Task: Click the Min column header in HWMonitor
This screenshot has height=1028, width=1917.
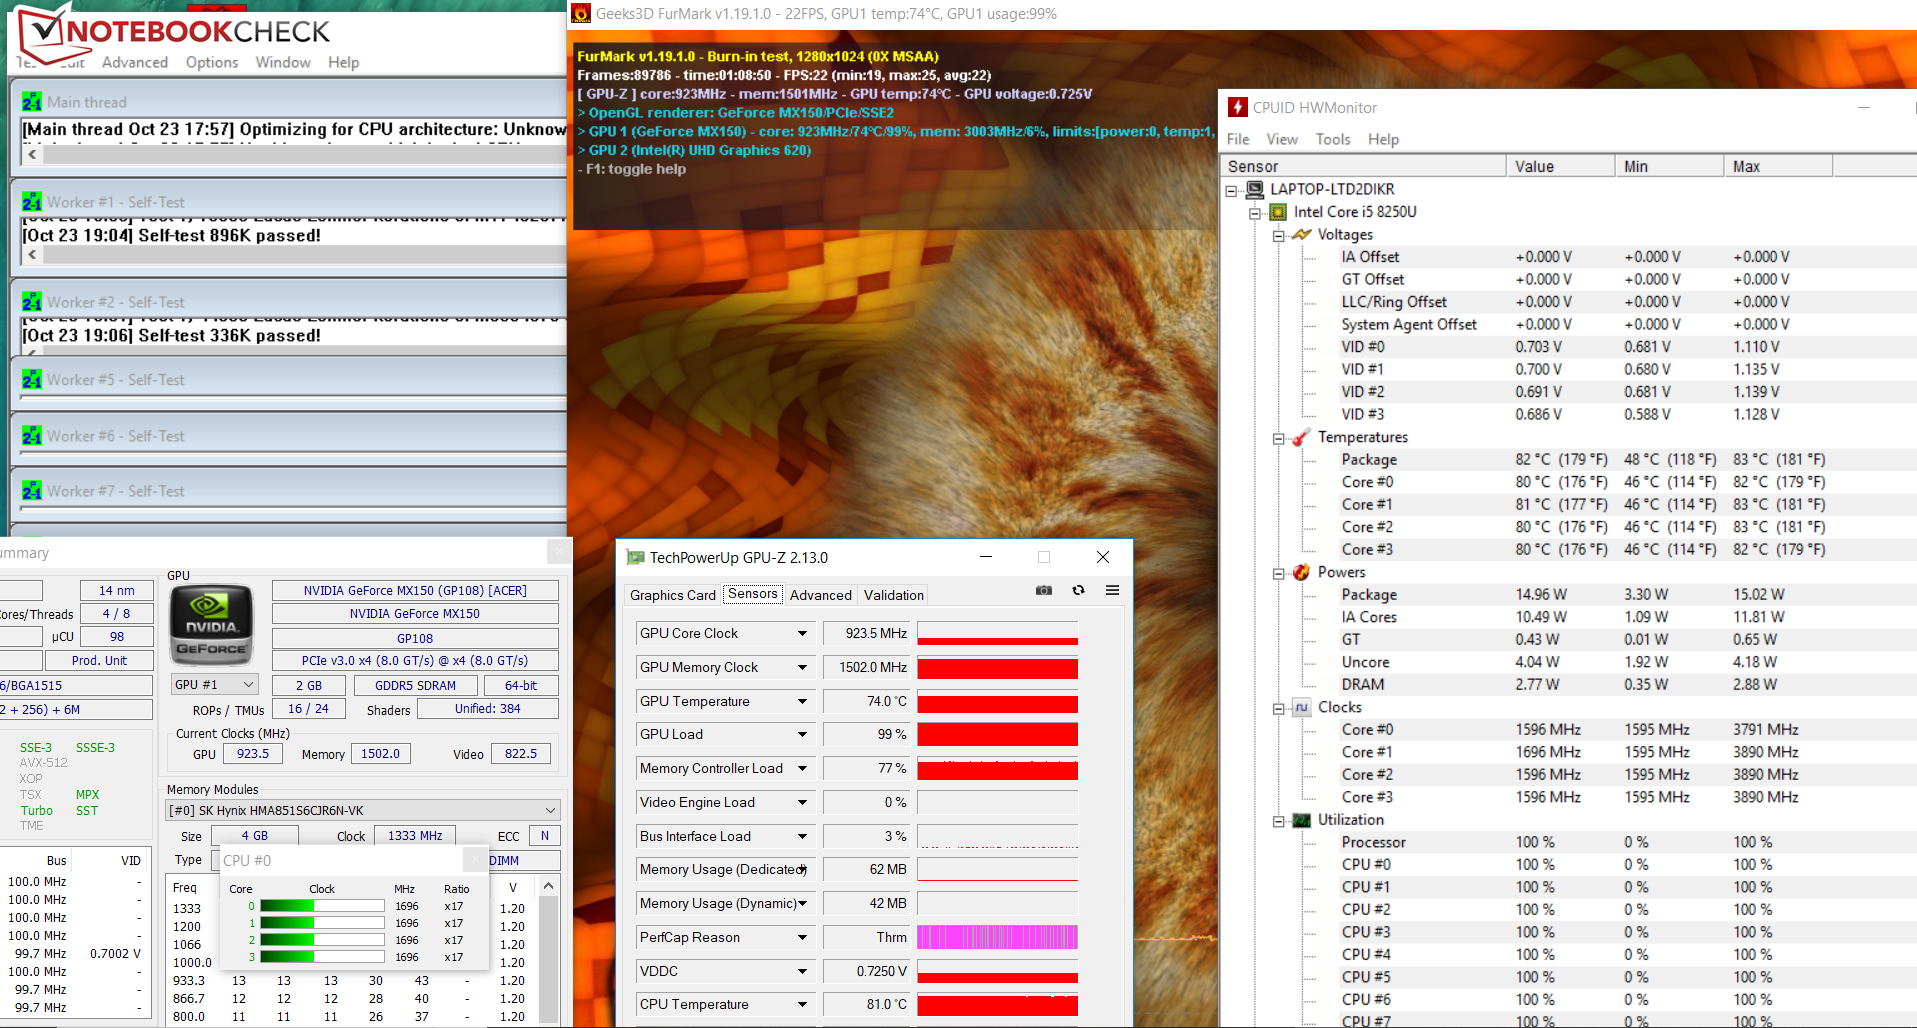Action: click(x=1669, y=166)
